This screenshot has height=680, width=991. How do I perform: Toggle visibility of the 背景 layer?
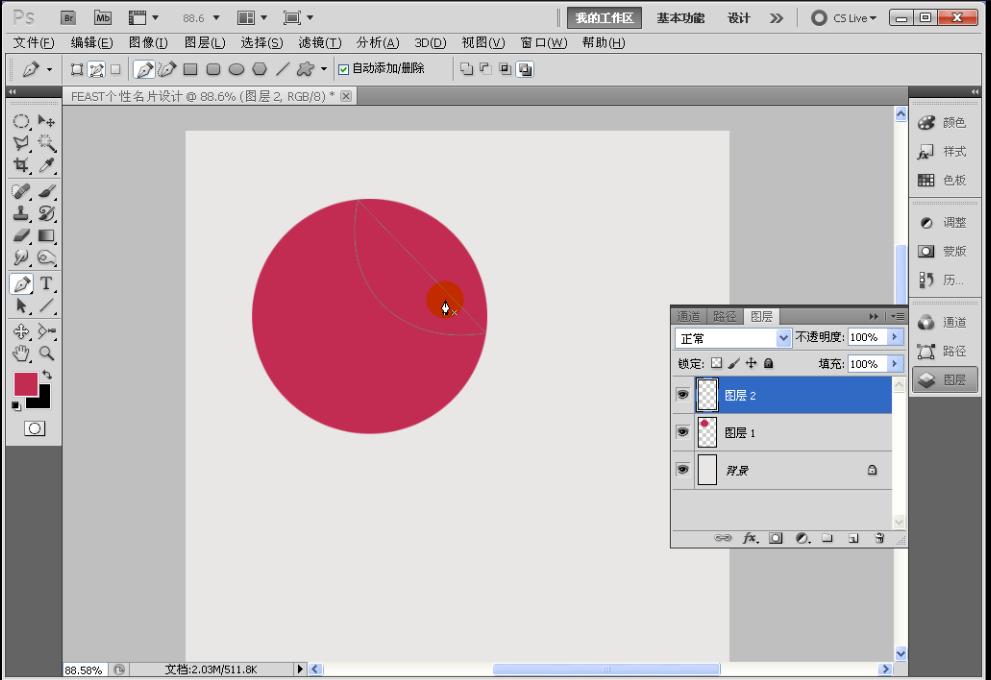(x=683, y=470)
